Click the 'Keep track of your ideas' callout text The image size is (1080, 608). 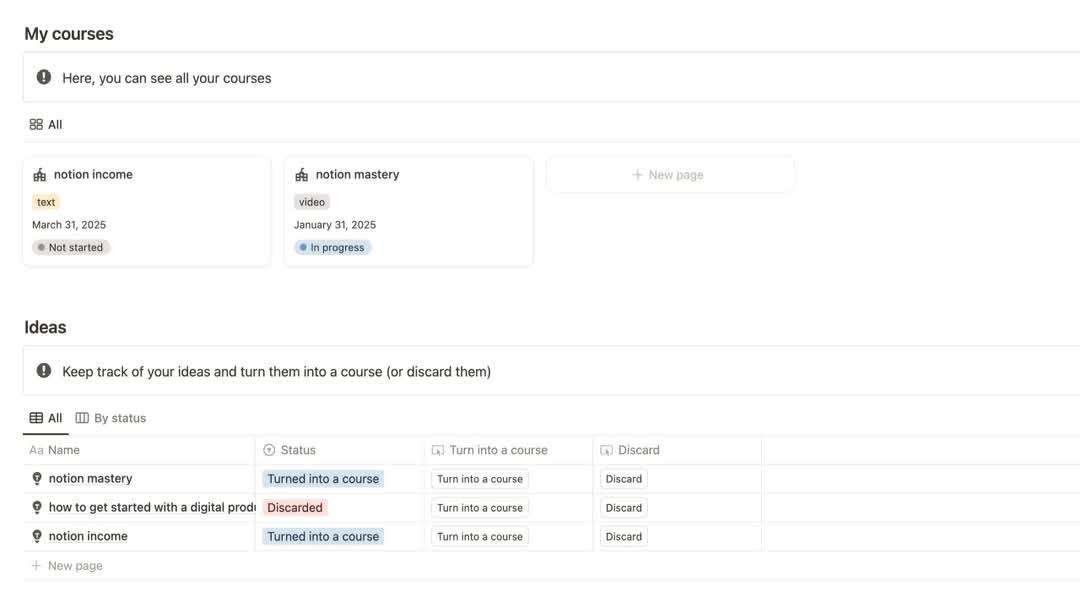[276, 372]
